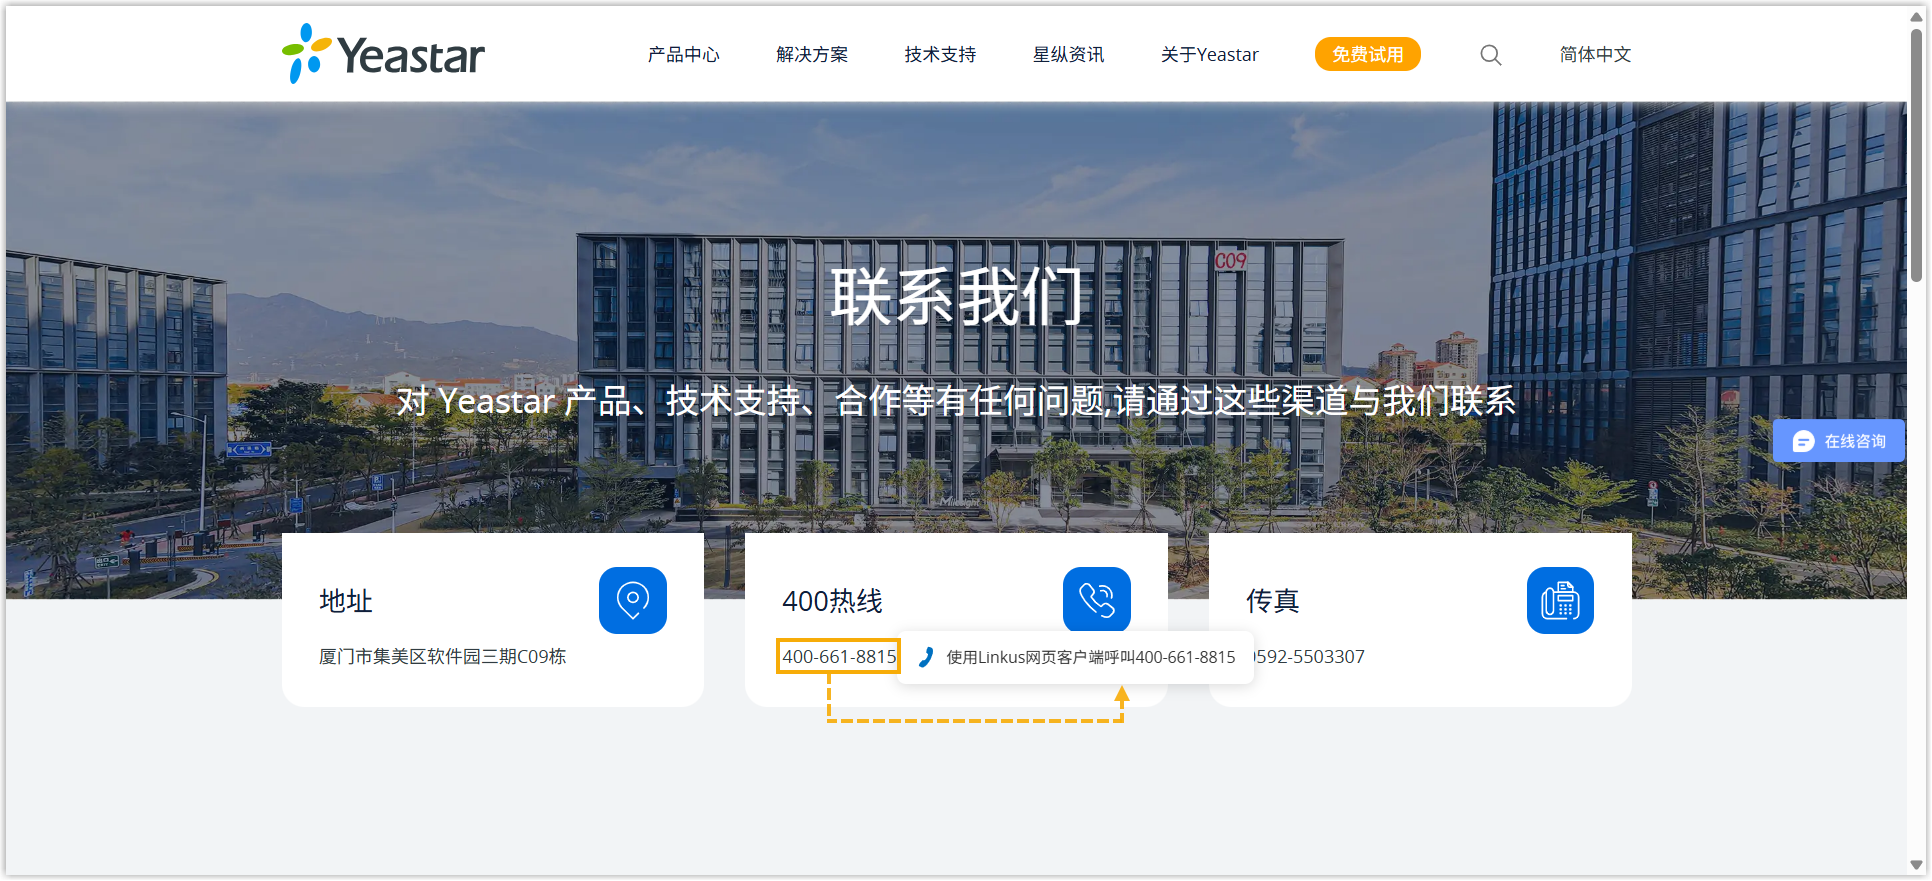Expand the 星纵资讯 navigation menu
The height and width of the screenshot is (881, 1932).
pyautogui.click(x=1067, y=55)
